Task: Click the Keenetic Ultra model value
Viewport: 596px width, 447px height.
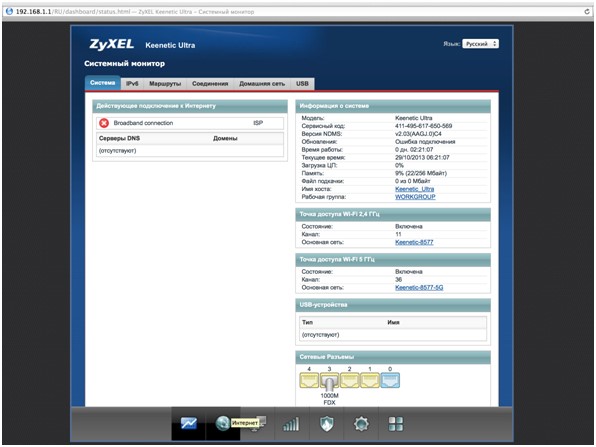Action: [414, 118]
